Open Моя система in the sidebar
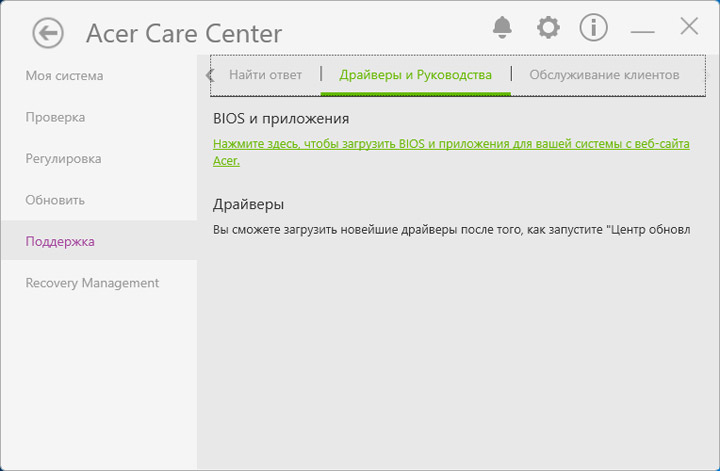 tap(99, 76)
